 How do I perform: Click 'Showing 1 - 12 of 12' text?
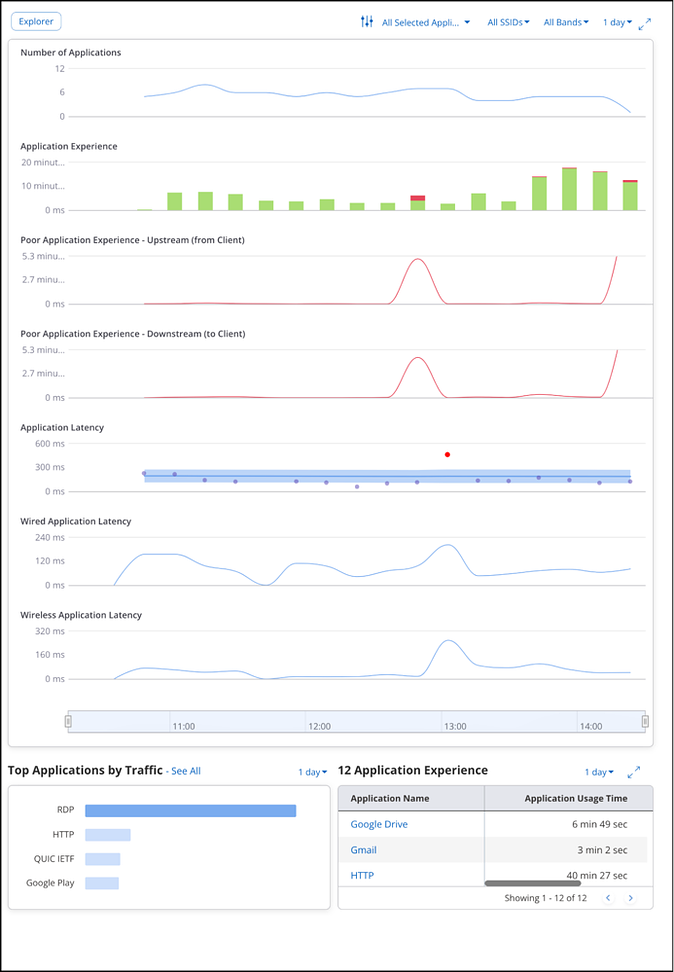pos(546,898)
